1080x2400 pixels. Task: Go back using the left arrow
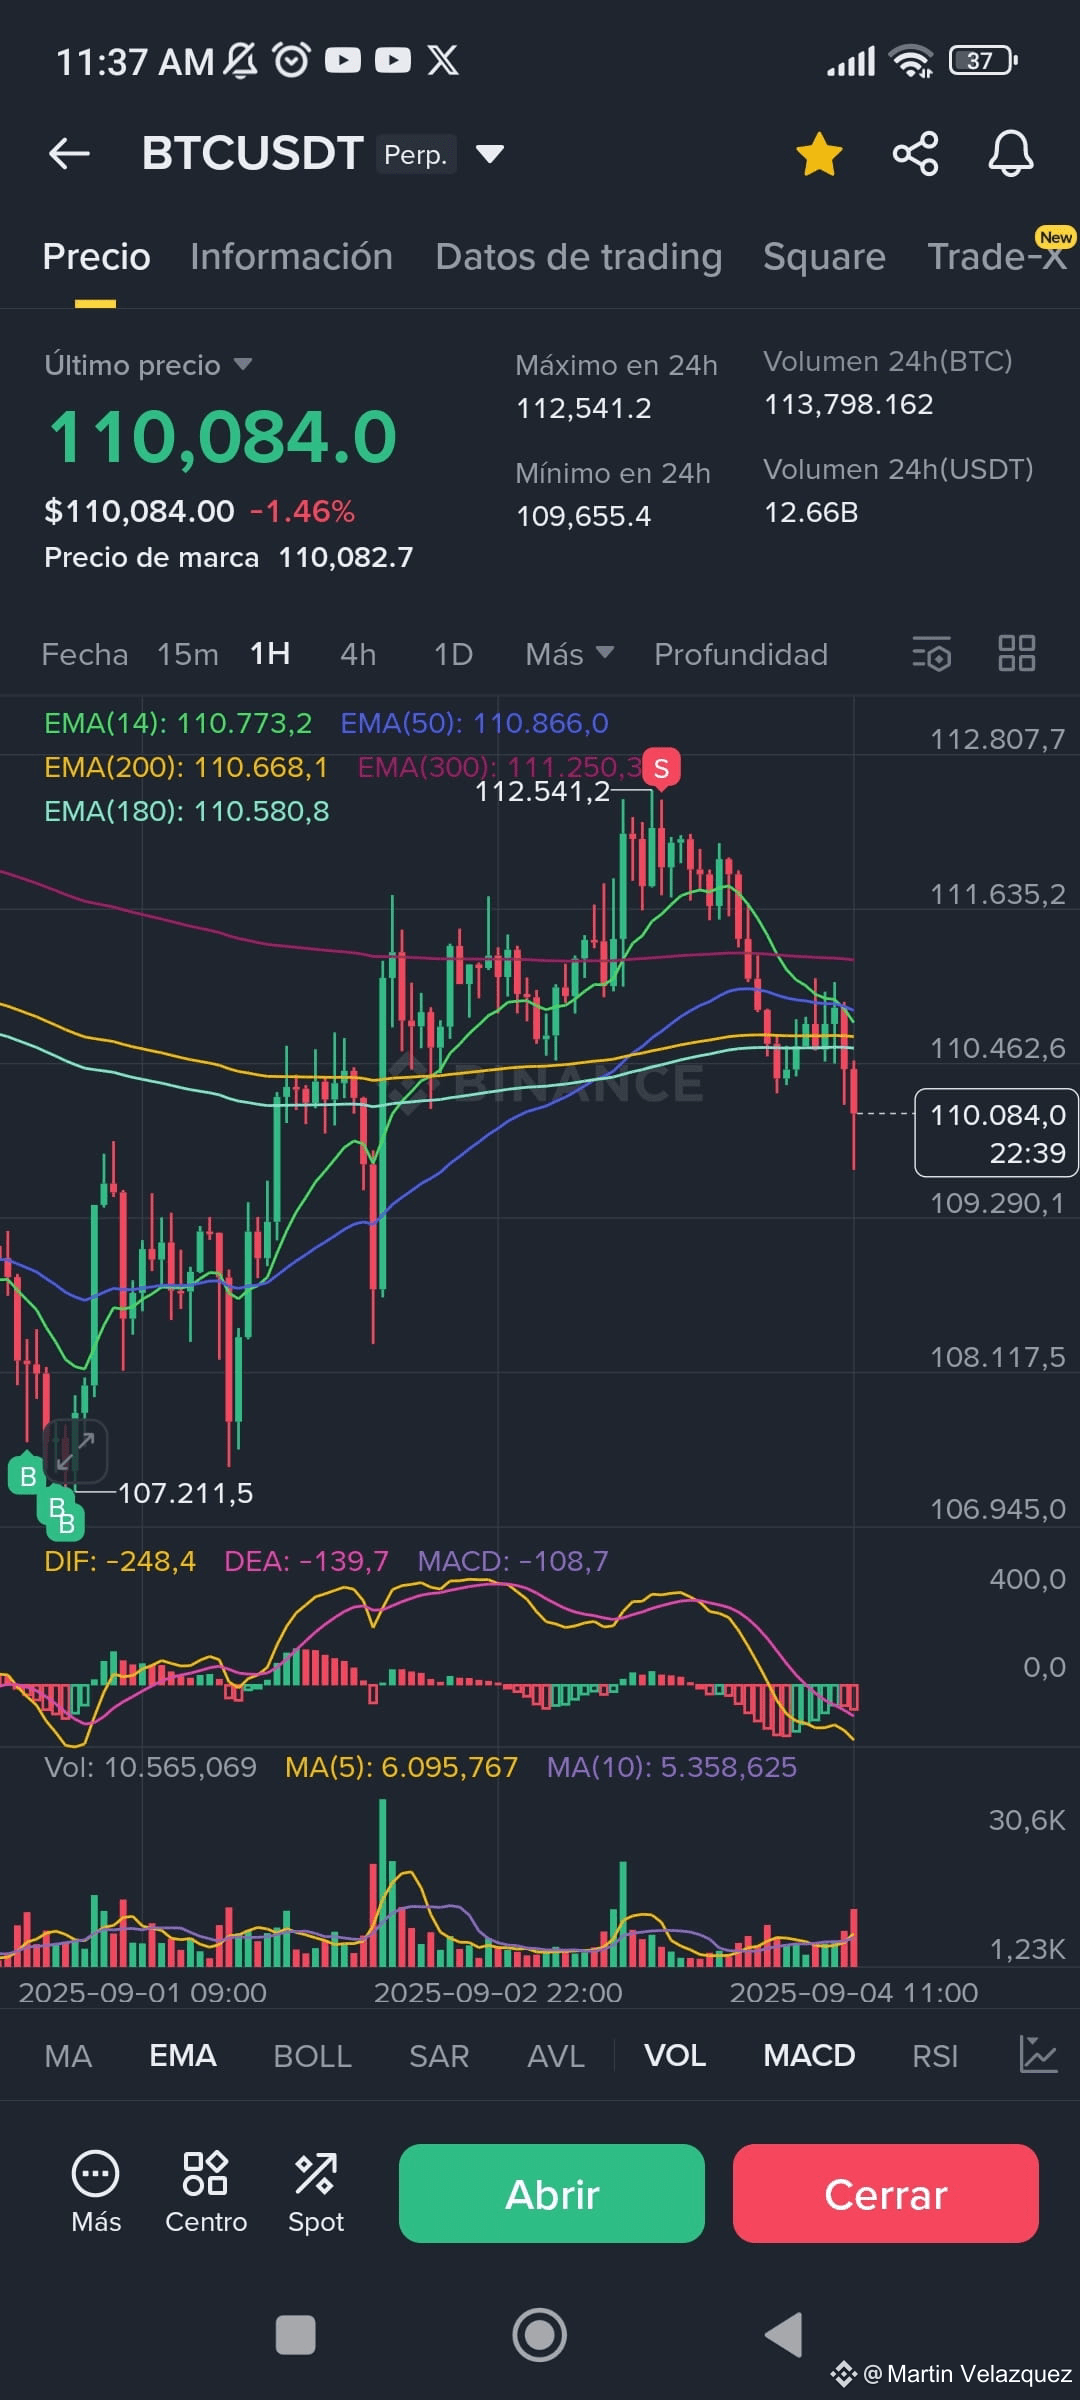70,154
